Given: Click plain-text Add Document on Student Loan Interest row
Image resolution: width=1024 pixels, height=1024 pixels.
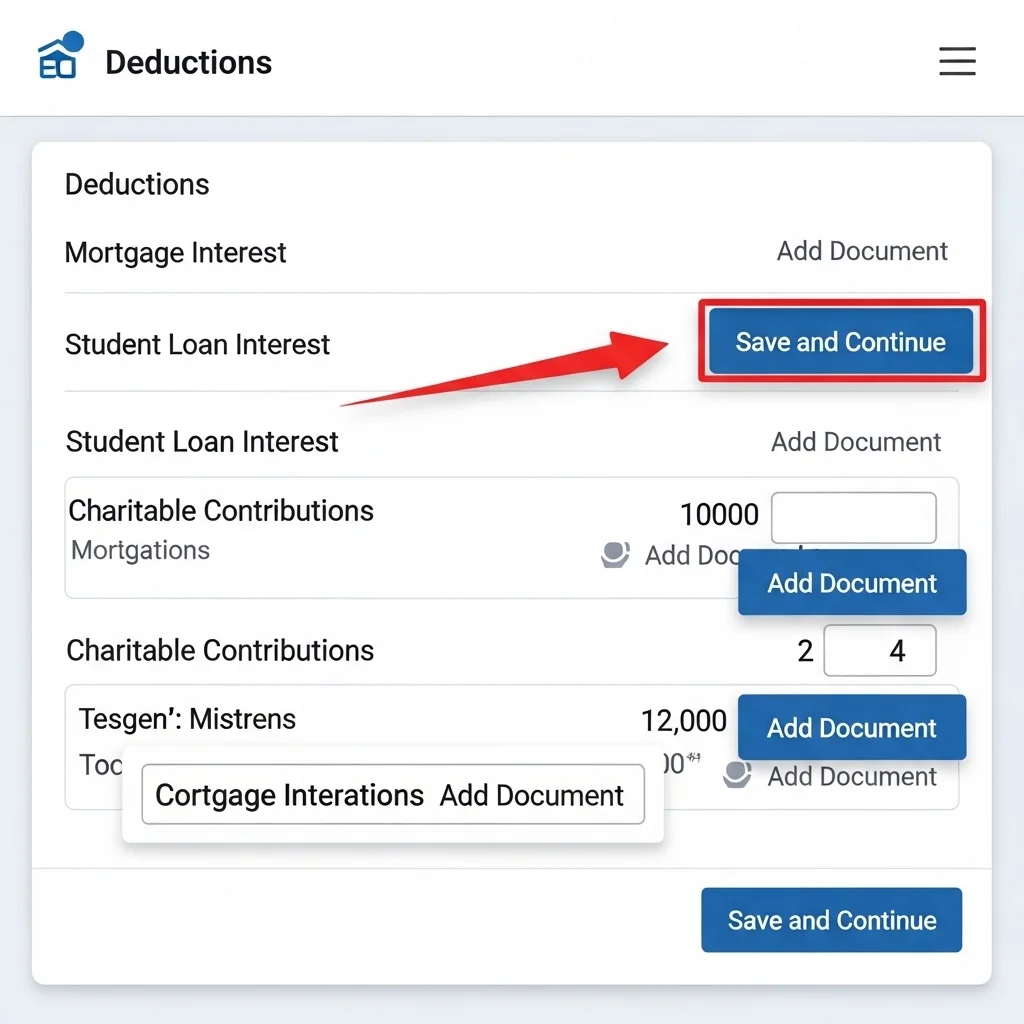Looking at the screenshot, I should (856, 442).
